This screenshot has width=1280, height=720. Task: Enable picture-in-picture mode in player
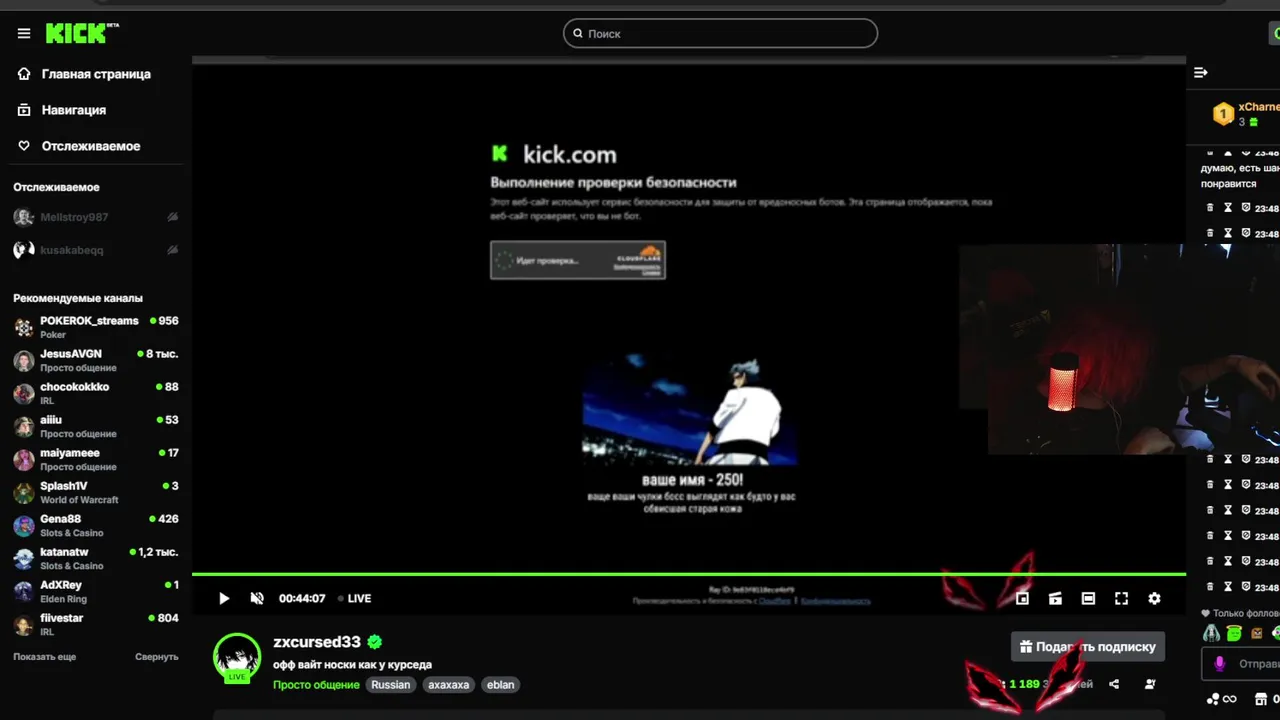(x=1022, y=598)
